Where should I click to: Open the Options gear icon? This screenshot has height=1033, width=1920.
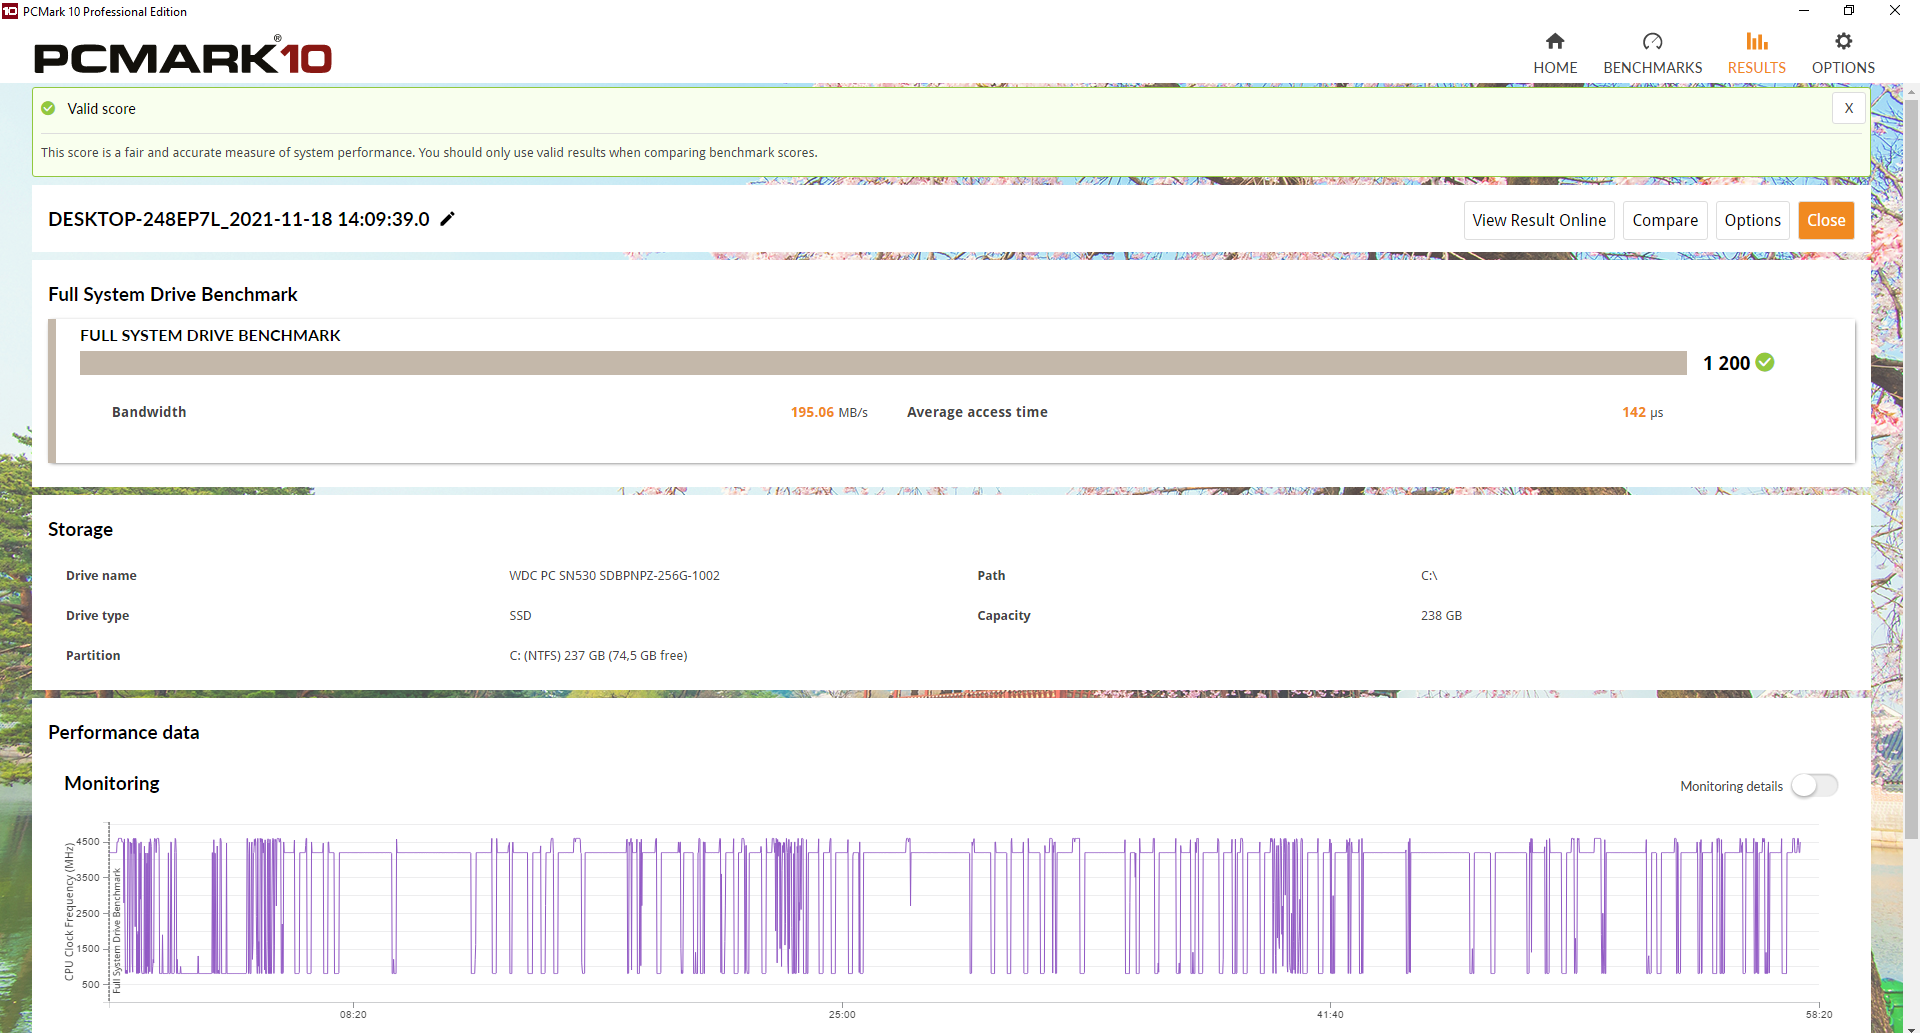1843,41
